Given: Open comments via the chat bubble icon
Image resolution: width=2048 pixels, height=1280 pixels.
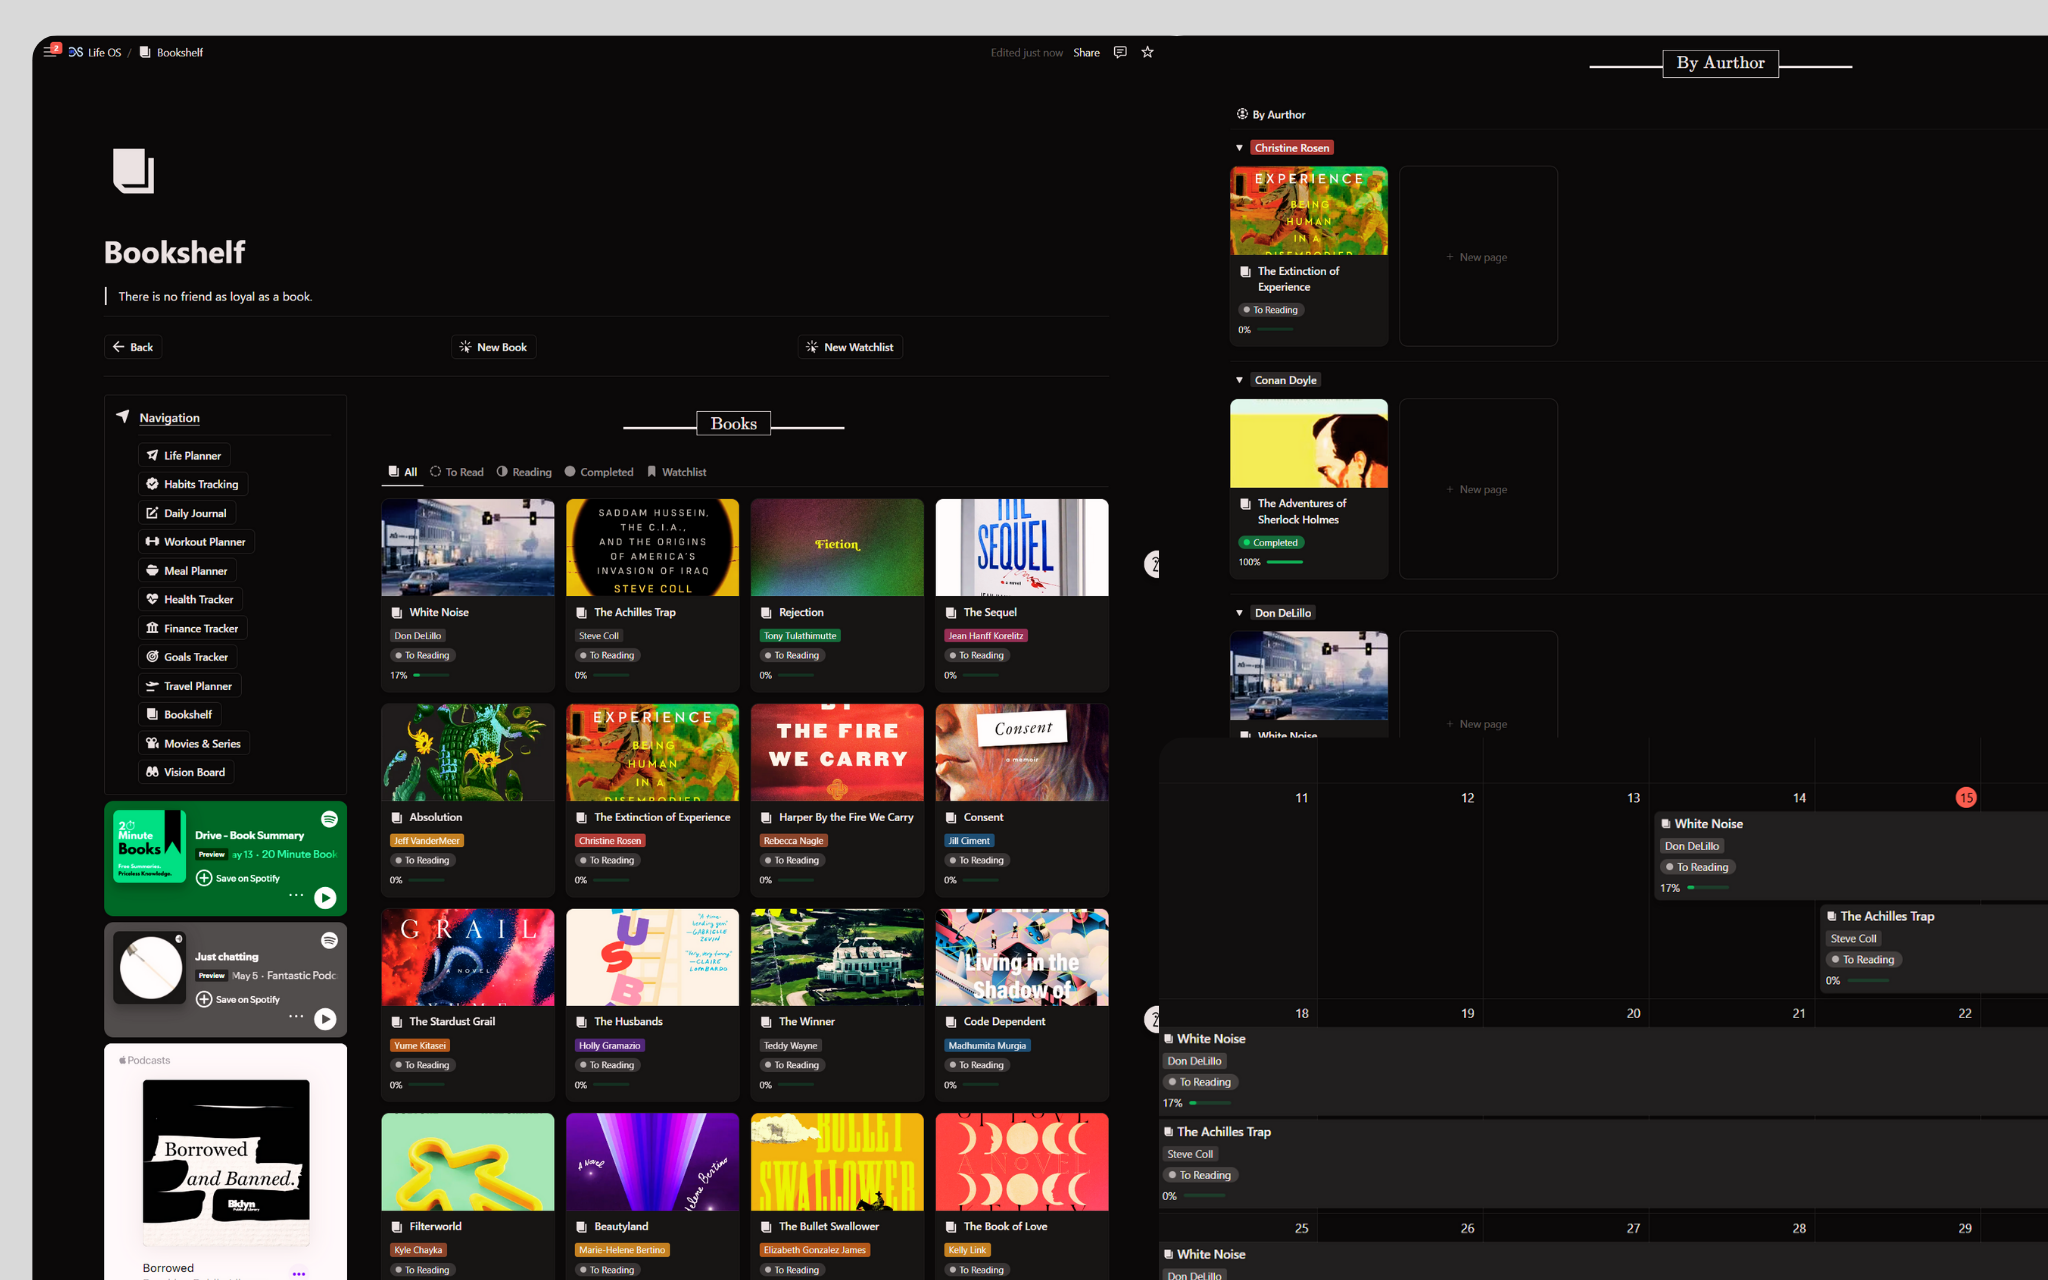Looking at the screenshot, I should (x=1119, y=52).
